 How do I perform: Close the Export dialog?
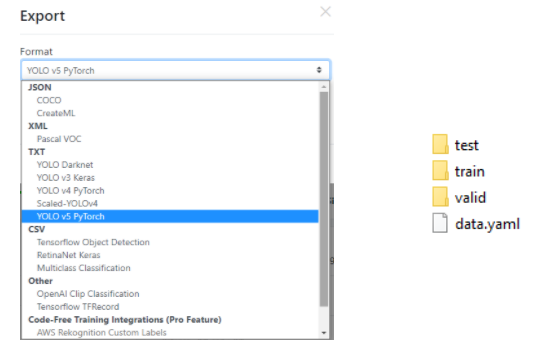[x=325, y=12]
